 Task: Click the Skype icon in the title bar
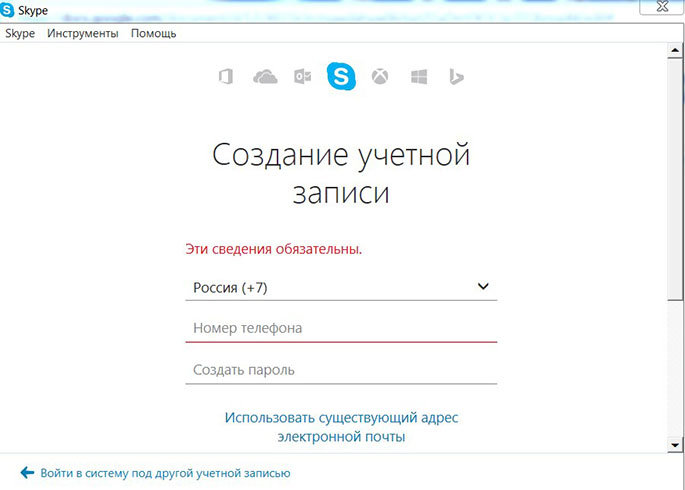click(7, 10)
